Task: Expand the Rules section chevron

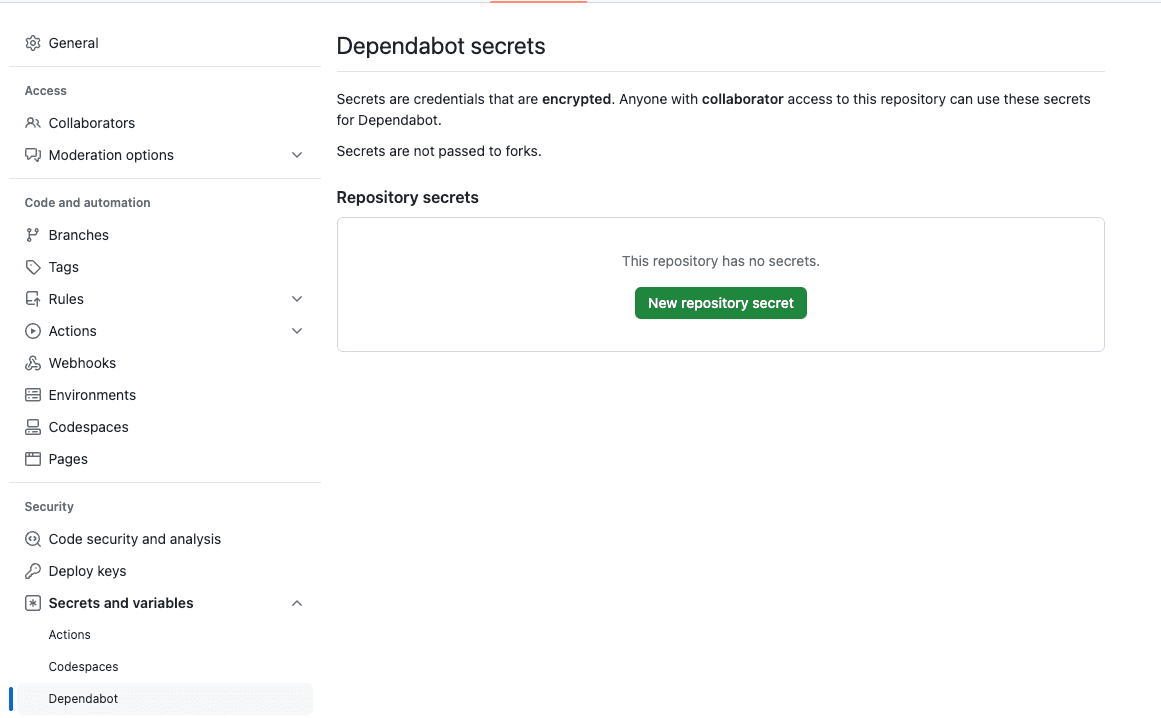Action: pyautogui.click(x=297, y=299)
